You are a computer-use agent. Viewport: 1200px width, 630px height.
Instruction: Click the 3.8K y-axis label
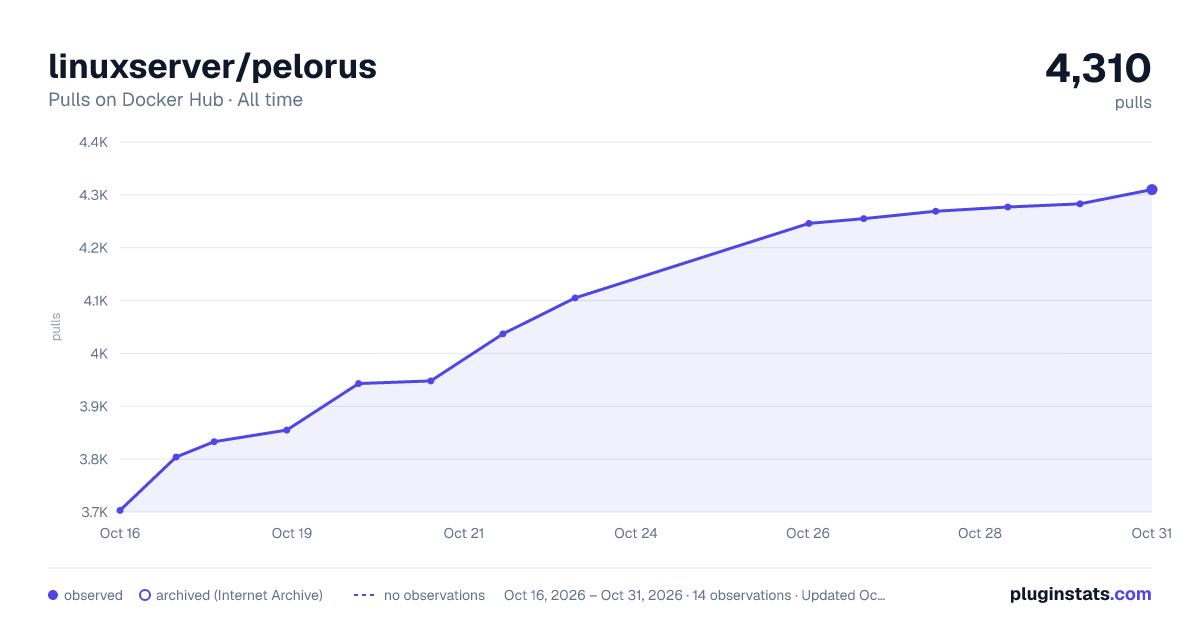tap(93, 460)
